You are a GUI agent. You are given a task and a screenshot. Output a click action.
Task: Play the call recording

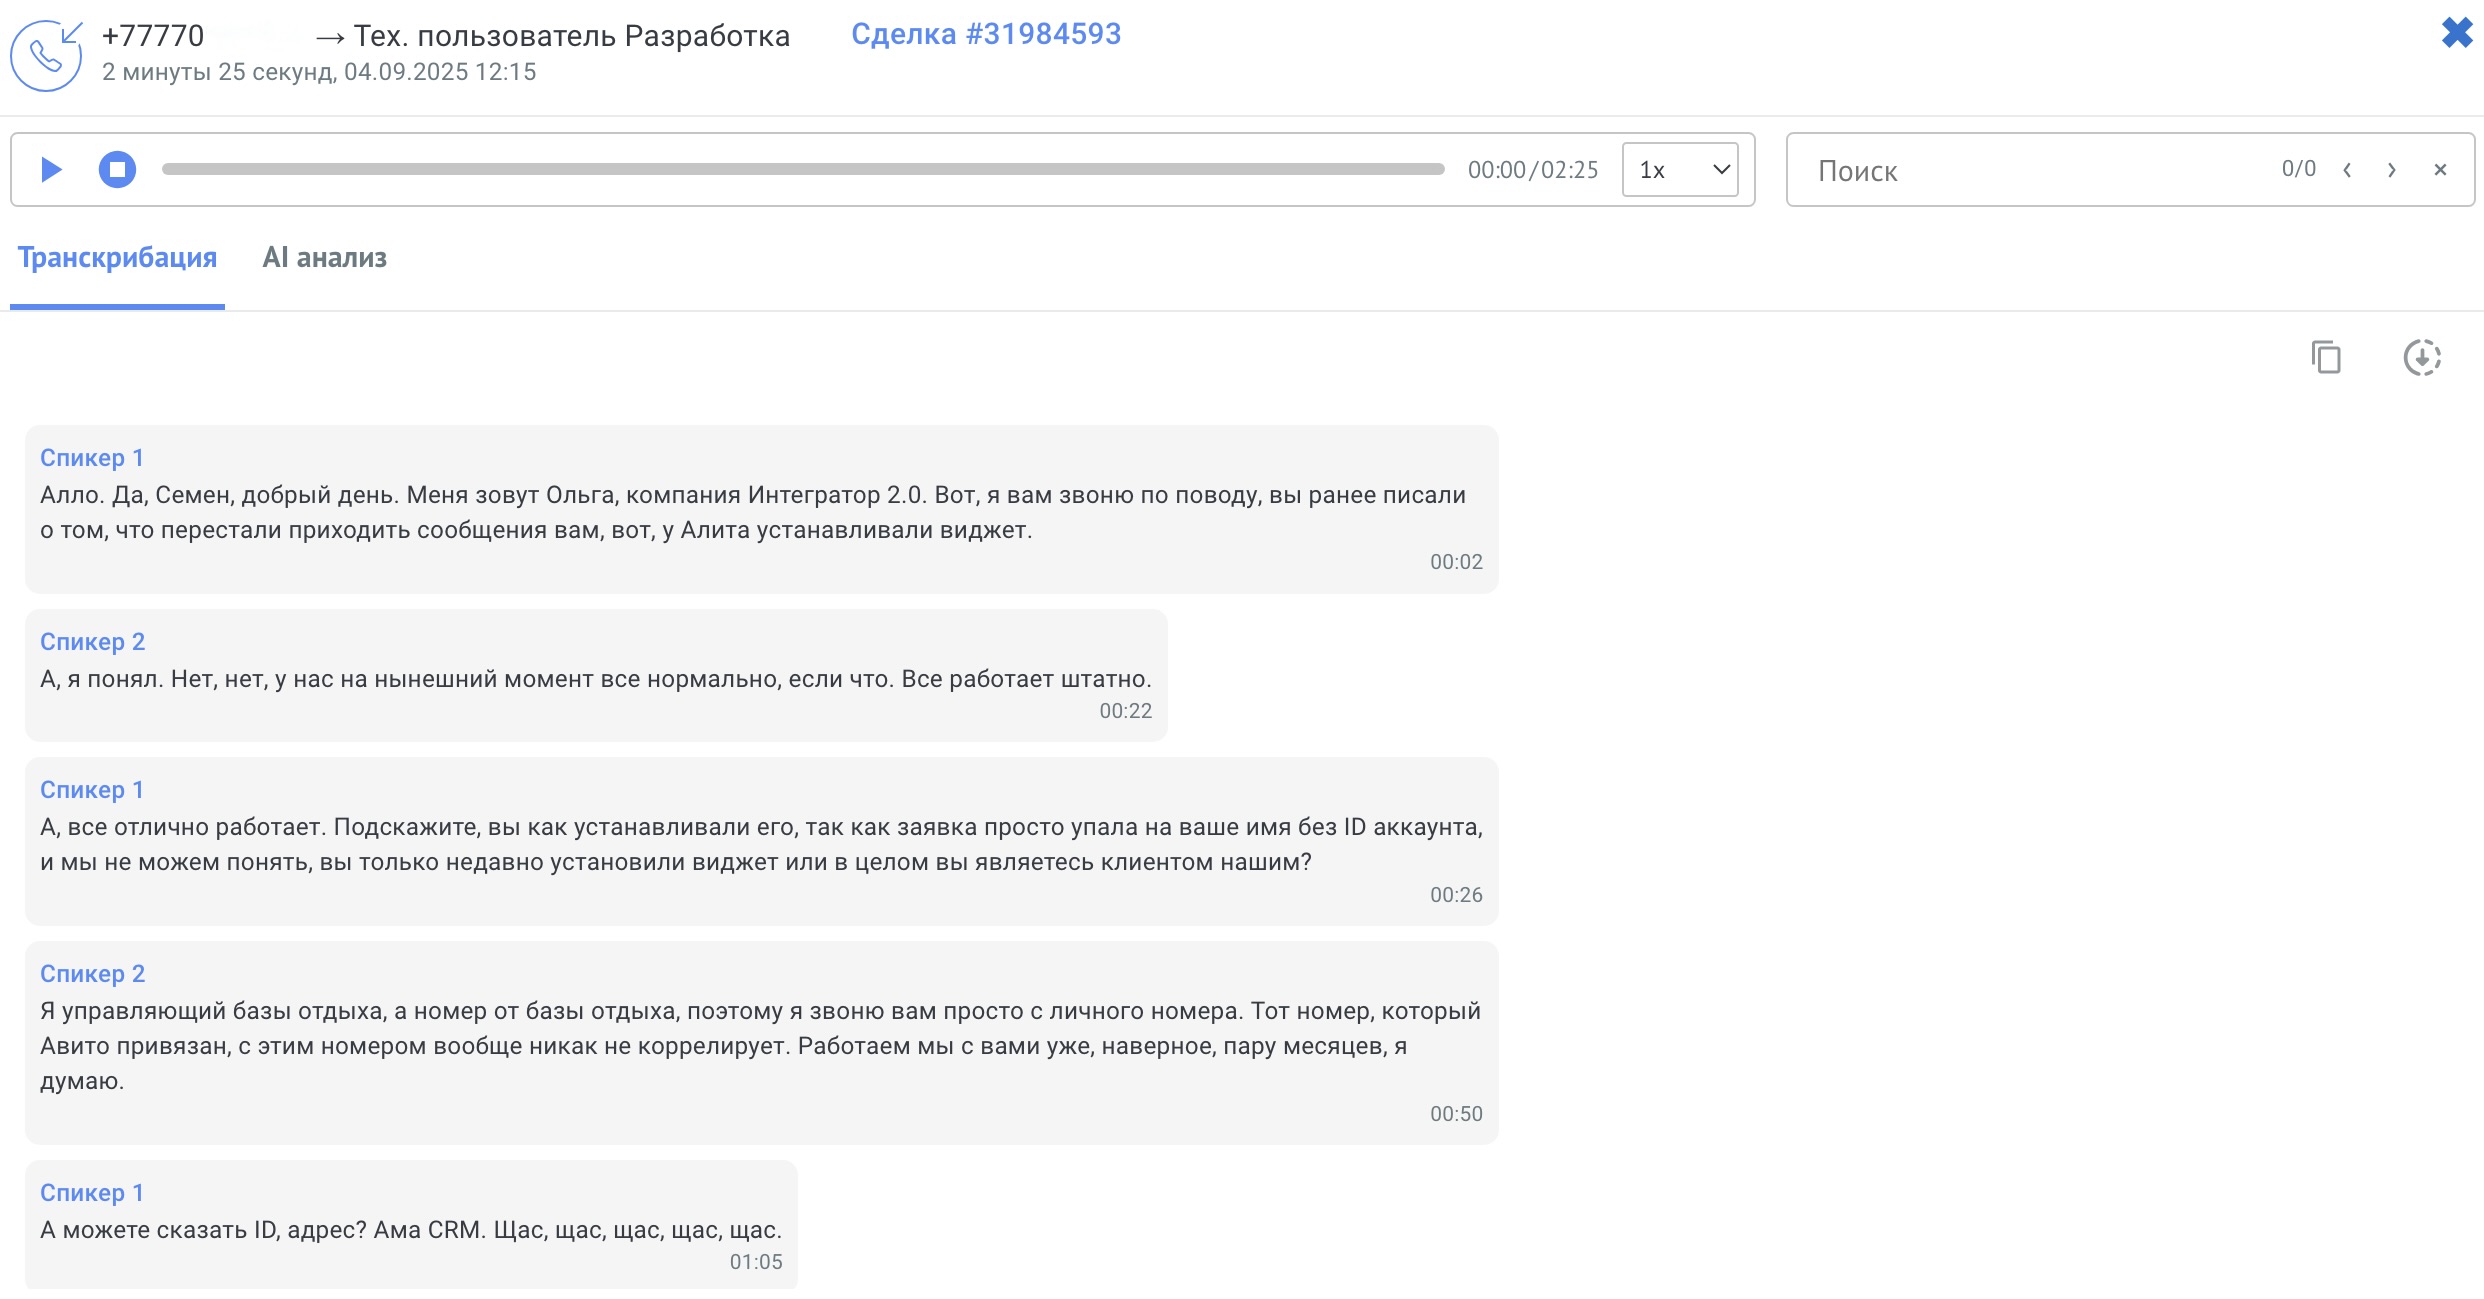click(51, 169)
